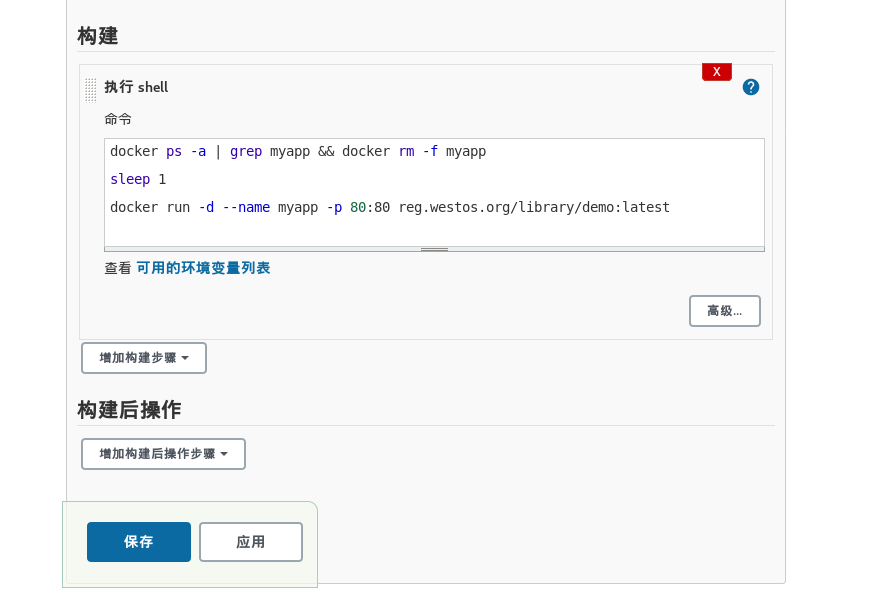Click the 命令 label
Screen dimensions: 896x609
point(118,119)
